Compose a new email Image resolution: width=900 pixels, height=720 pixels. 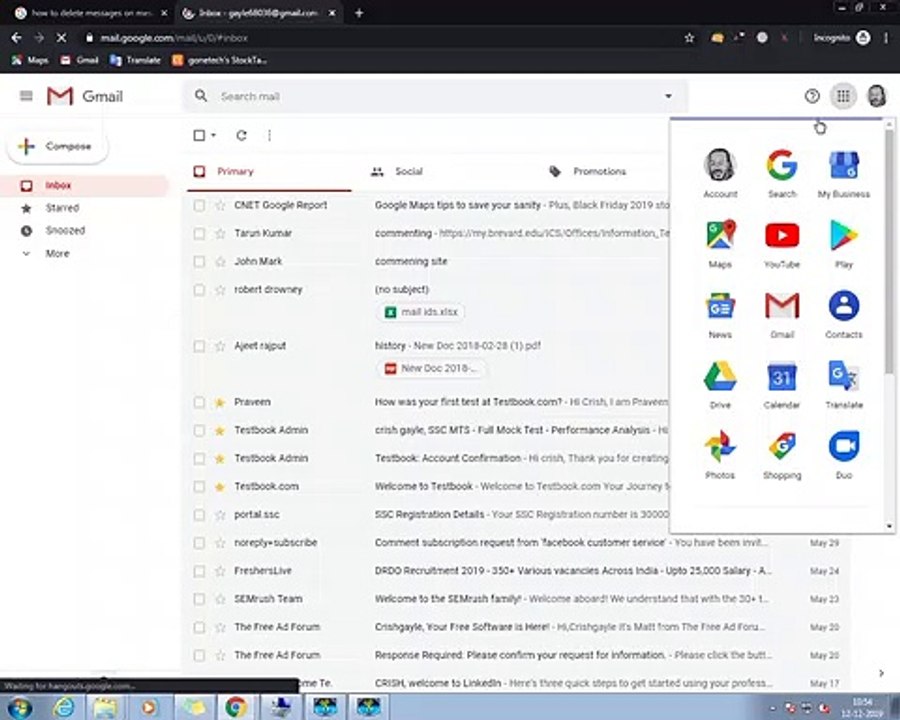point(56,146)
